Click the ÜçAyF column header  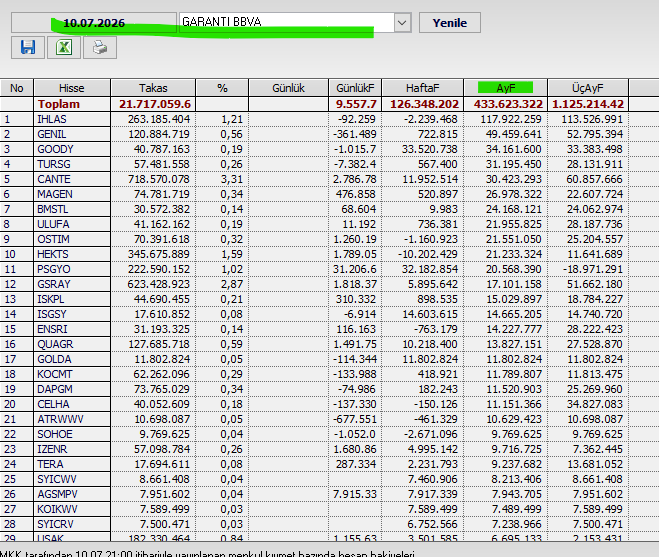click(x=588, y=88)
